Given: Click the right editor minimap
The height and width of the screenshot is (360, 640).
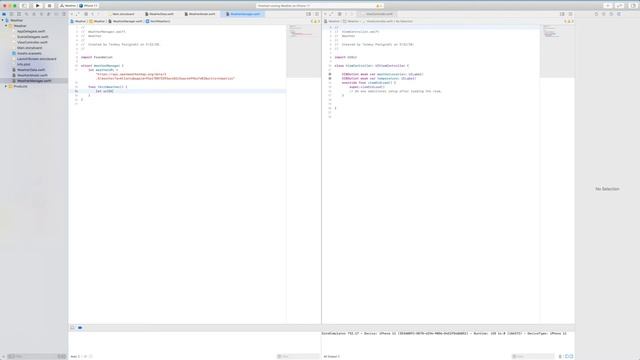Looking at the screenshot, I should pos(557,51).
